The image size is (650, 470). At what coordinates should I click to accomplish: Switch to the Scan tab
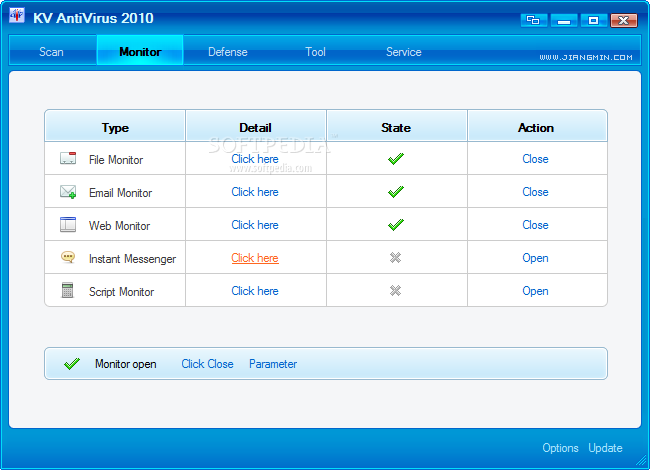click(x=51, y=52)
